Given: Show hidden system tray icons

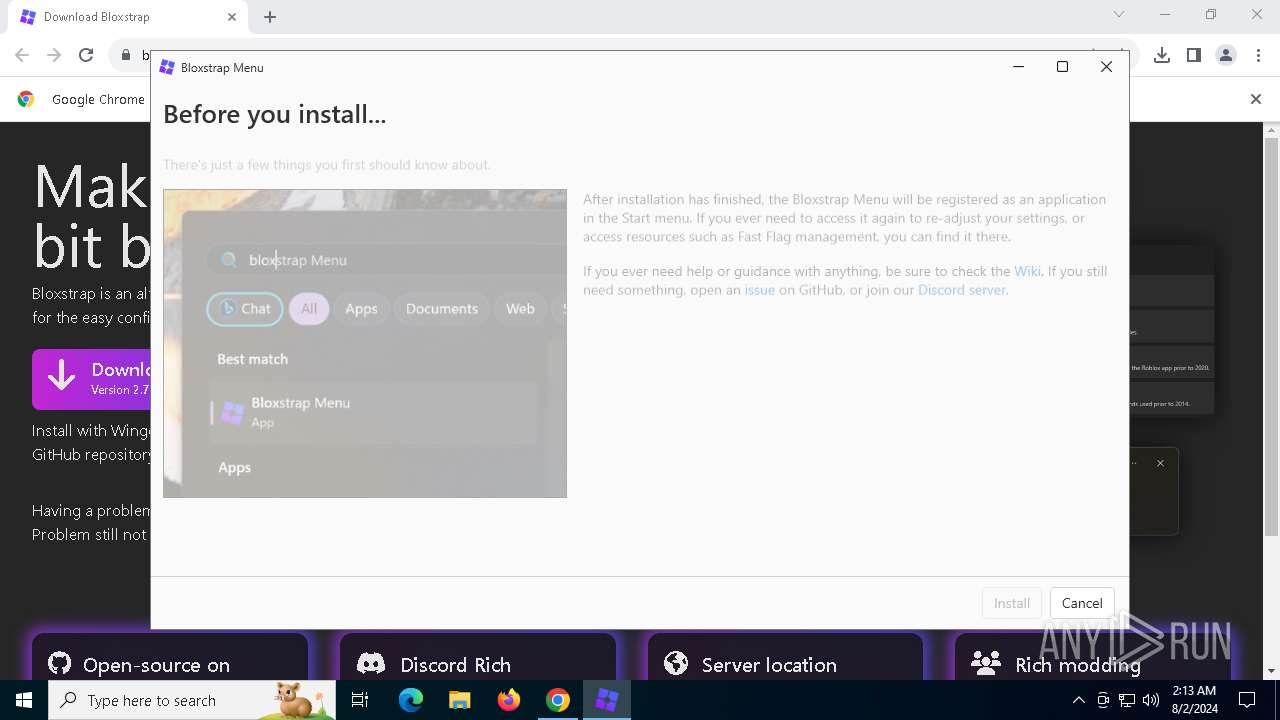Looking at the screenshot, I should tap(1078, 700).
